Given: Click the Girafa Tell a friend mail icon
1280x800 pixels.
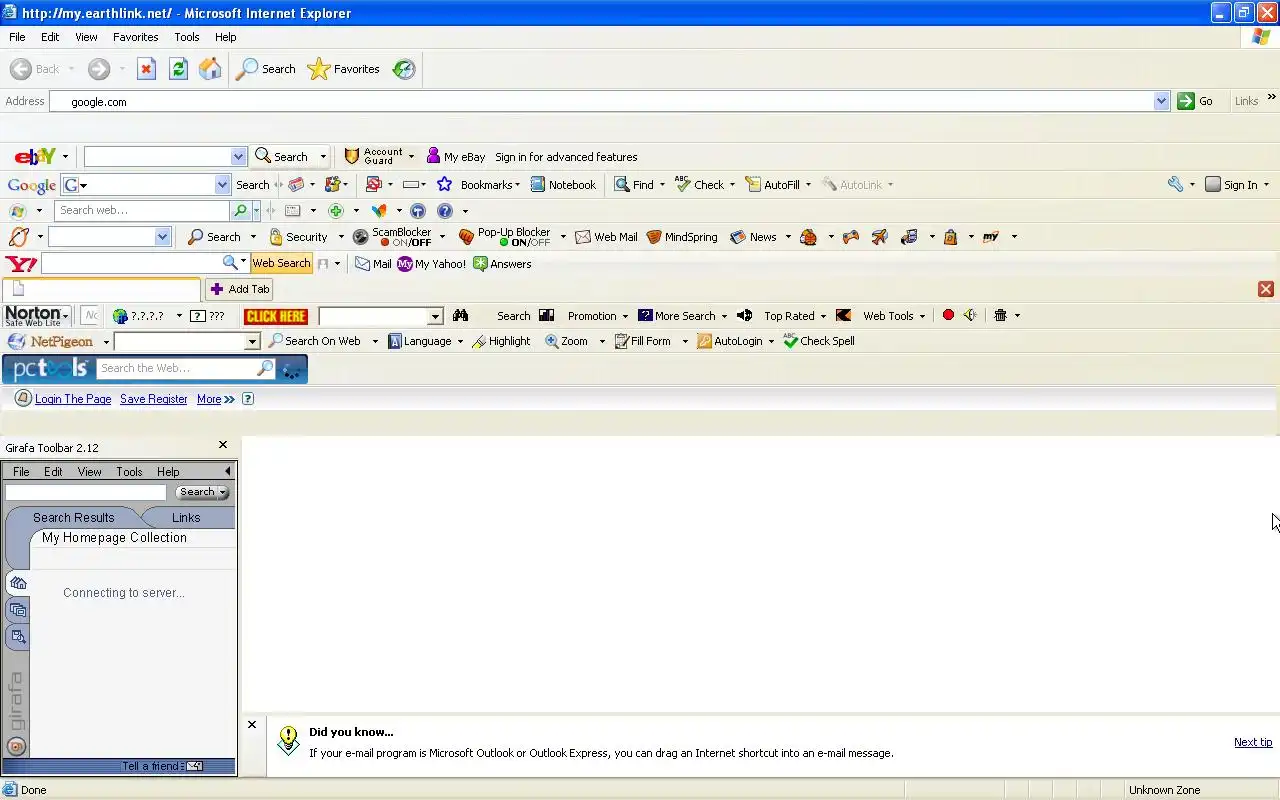Looking at the screenshot, I should (x=195, y=766).
